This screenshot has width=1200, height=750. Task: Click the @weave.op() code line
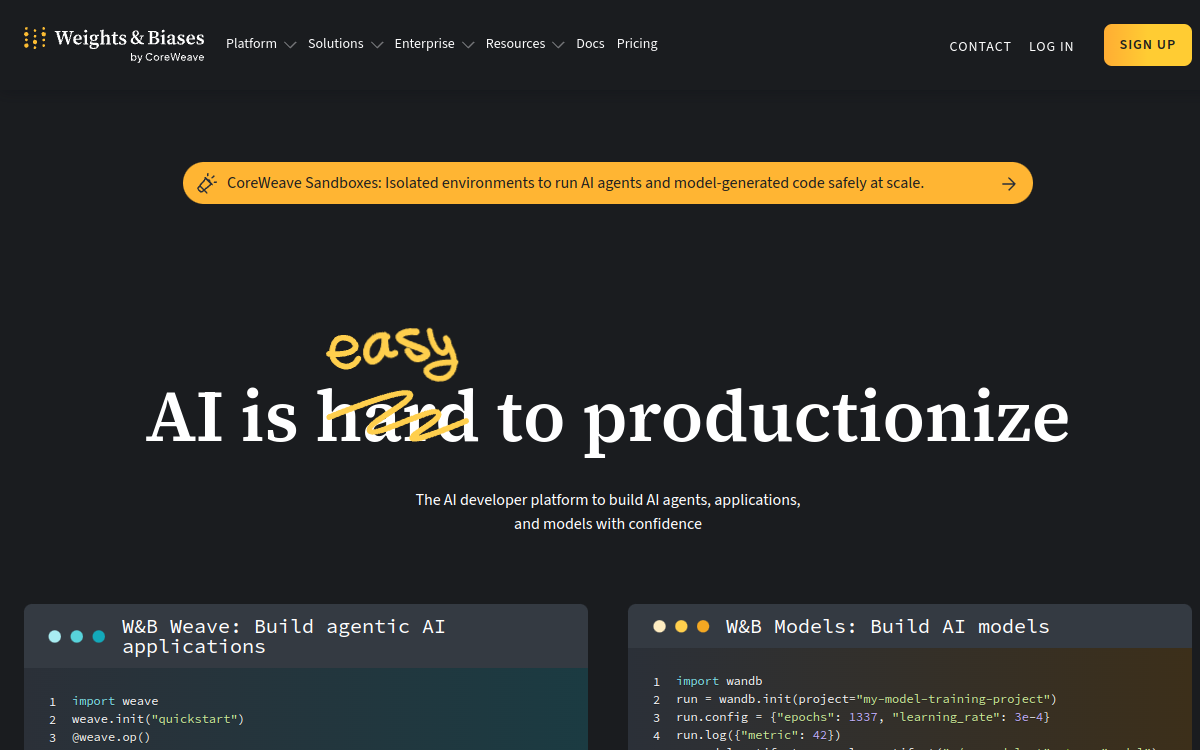(x=111, y=738)
